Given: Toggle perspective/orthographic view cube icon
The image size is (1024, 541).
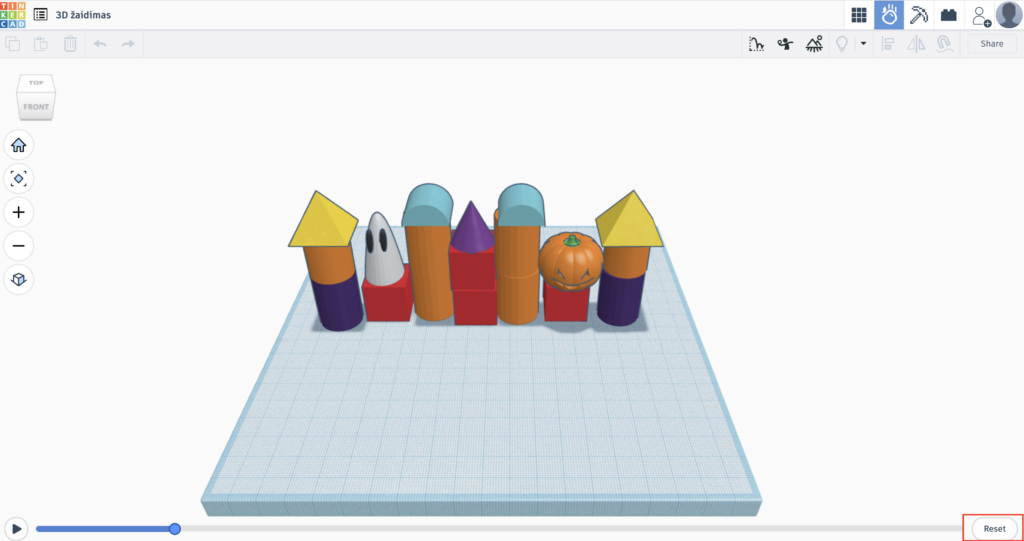Looking at the screenshot, I should pos(18,279).
